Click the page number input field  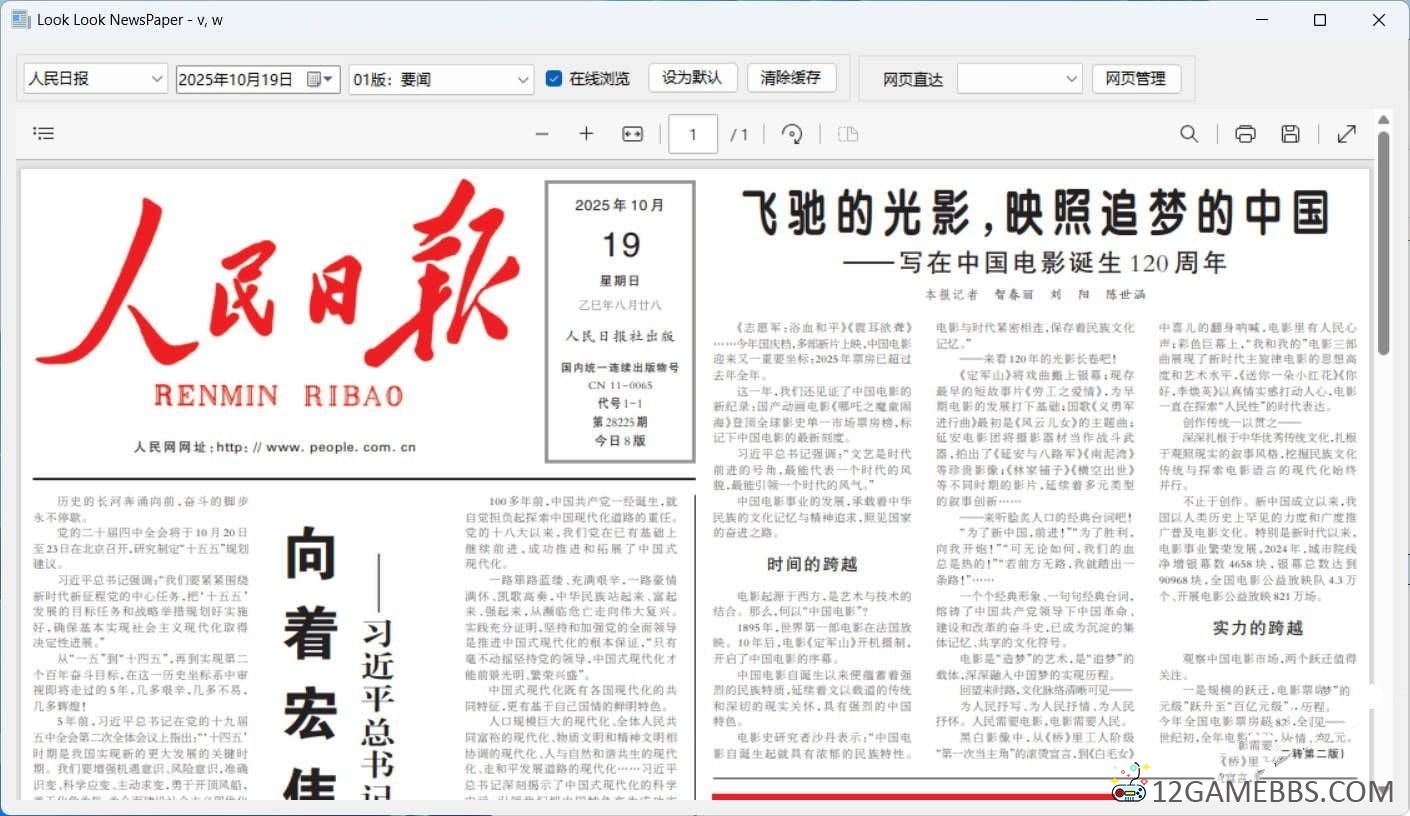(692, 134)
